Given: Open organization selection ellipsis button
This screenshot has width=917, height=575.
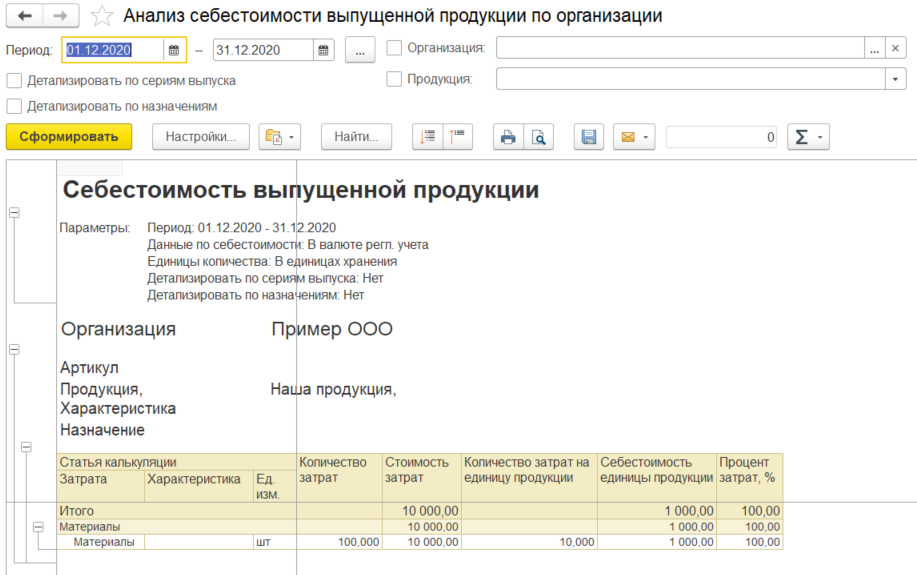Looking at the screenshot, I should pyautogui.click(x=874, y=48).
